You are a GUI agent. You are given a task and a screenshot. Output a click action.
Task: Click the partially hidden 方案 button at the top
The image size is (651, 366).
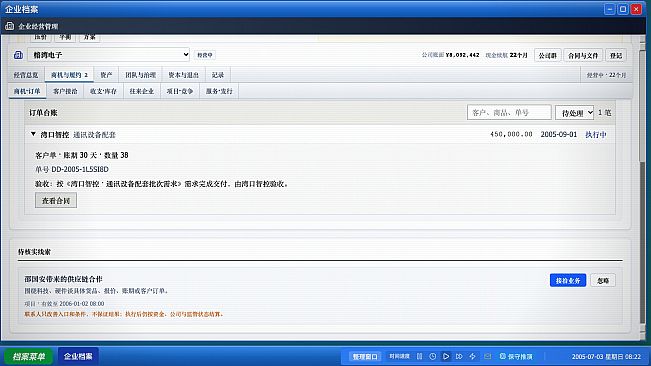click(x=89, y=37)
